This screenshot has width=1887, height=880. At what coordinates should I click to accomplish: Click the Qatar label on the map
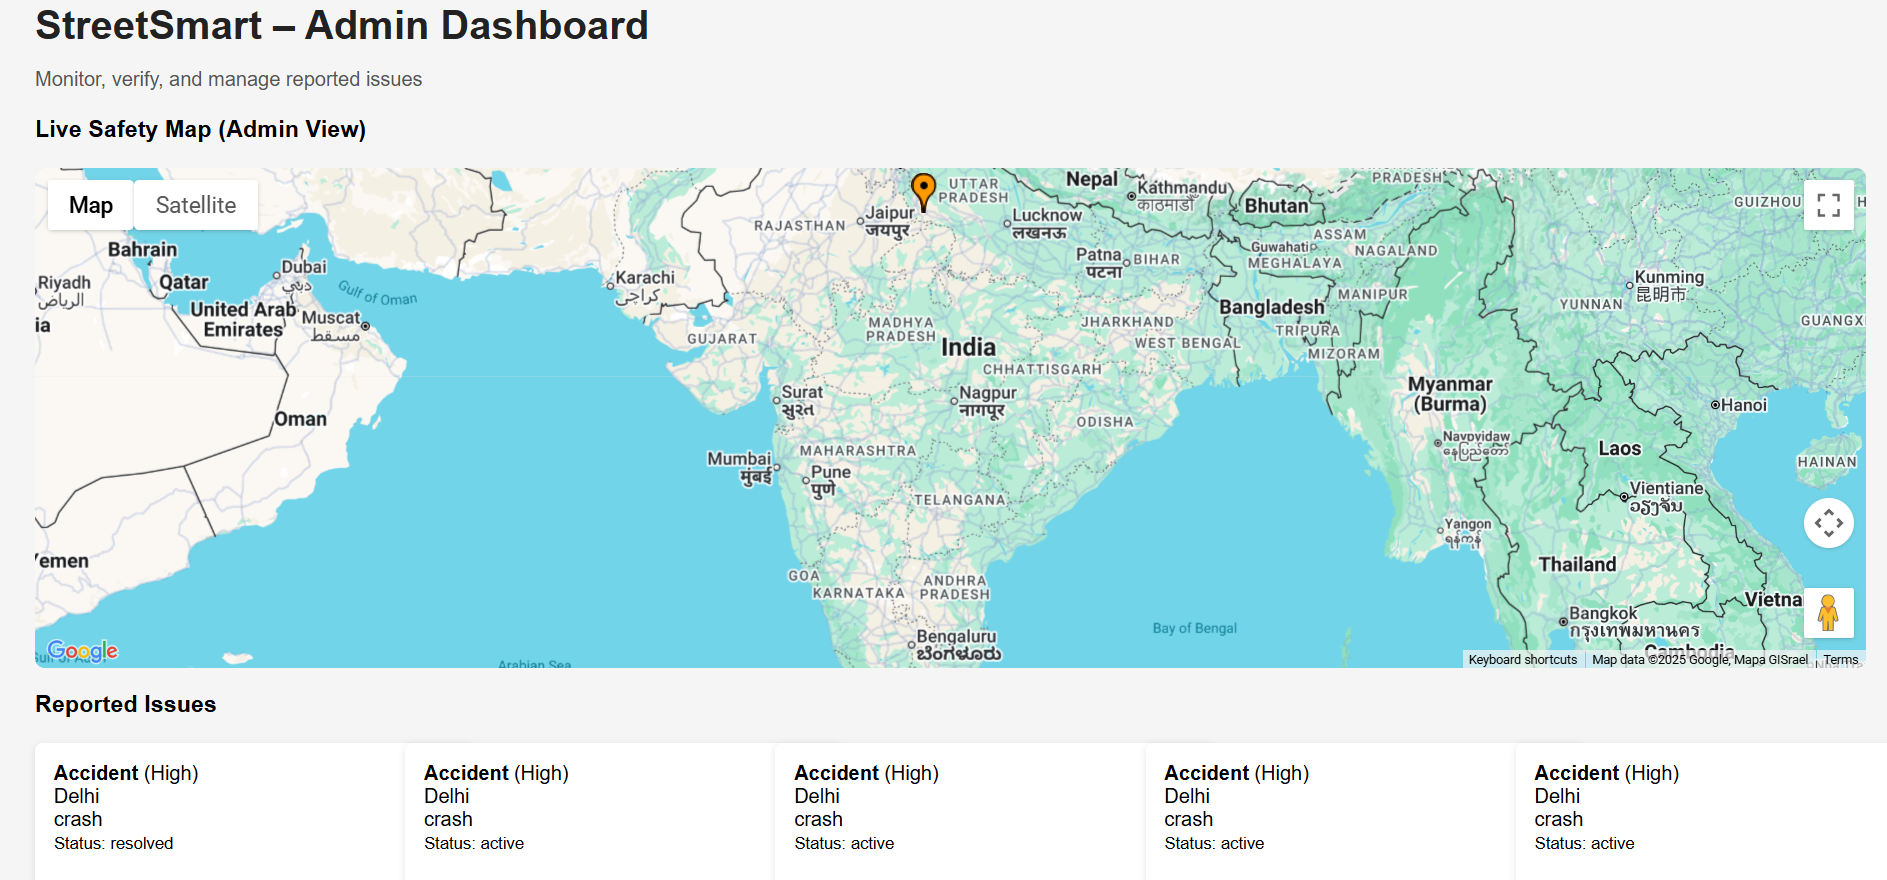click(x=184, y=282)
